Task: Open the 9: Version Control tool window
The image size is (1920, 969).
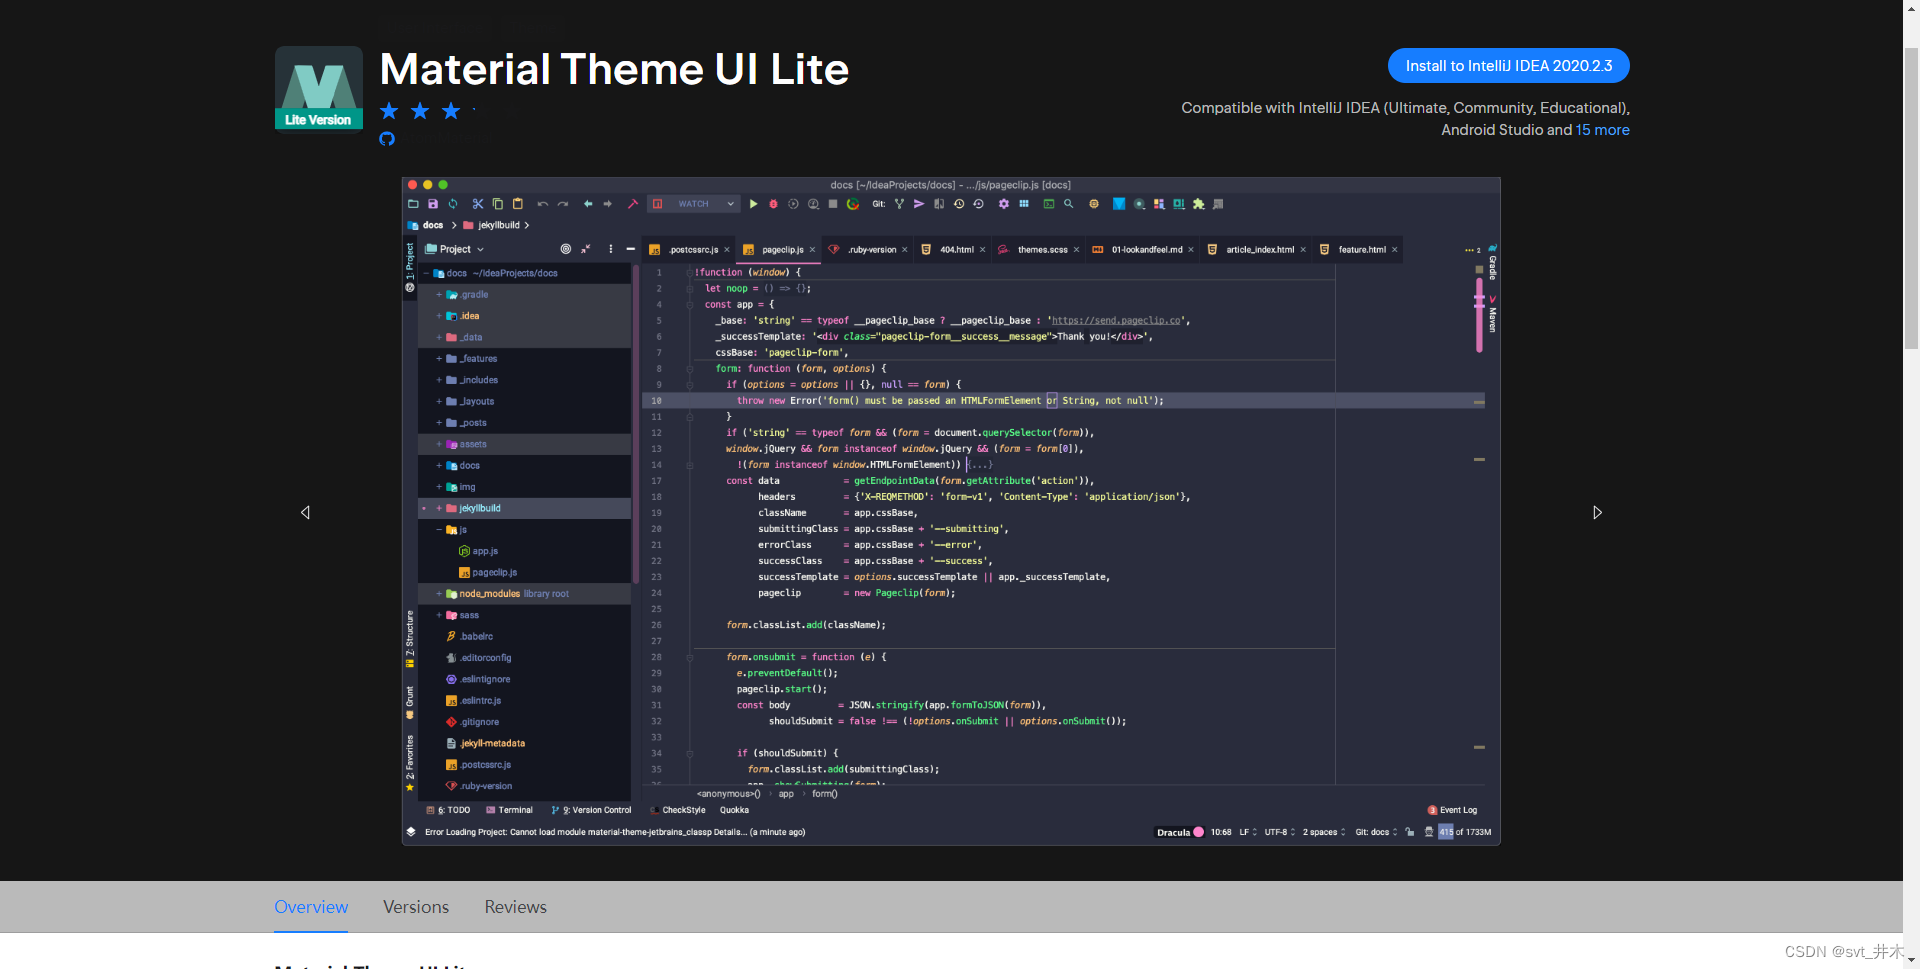Action: pos(591,810)
